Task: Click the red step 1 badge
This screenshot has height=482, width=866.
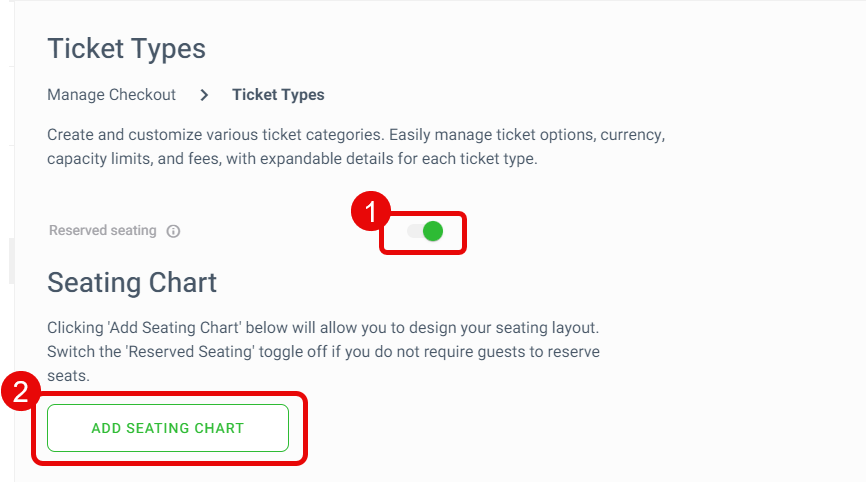Action: [371, 211]
